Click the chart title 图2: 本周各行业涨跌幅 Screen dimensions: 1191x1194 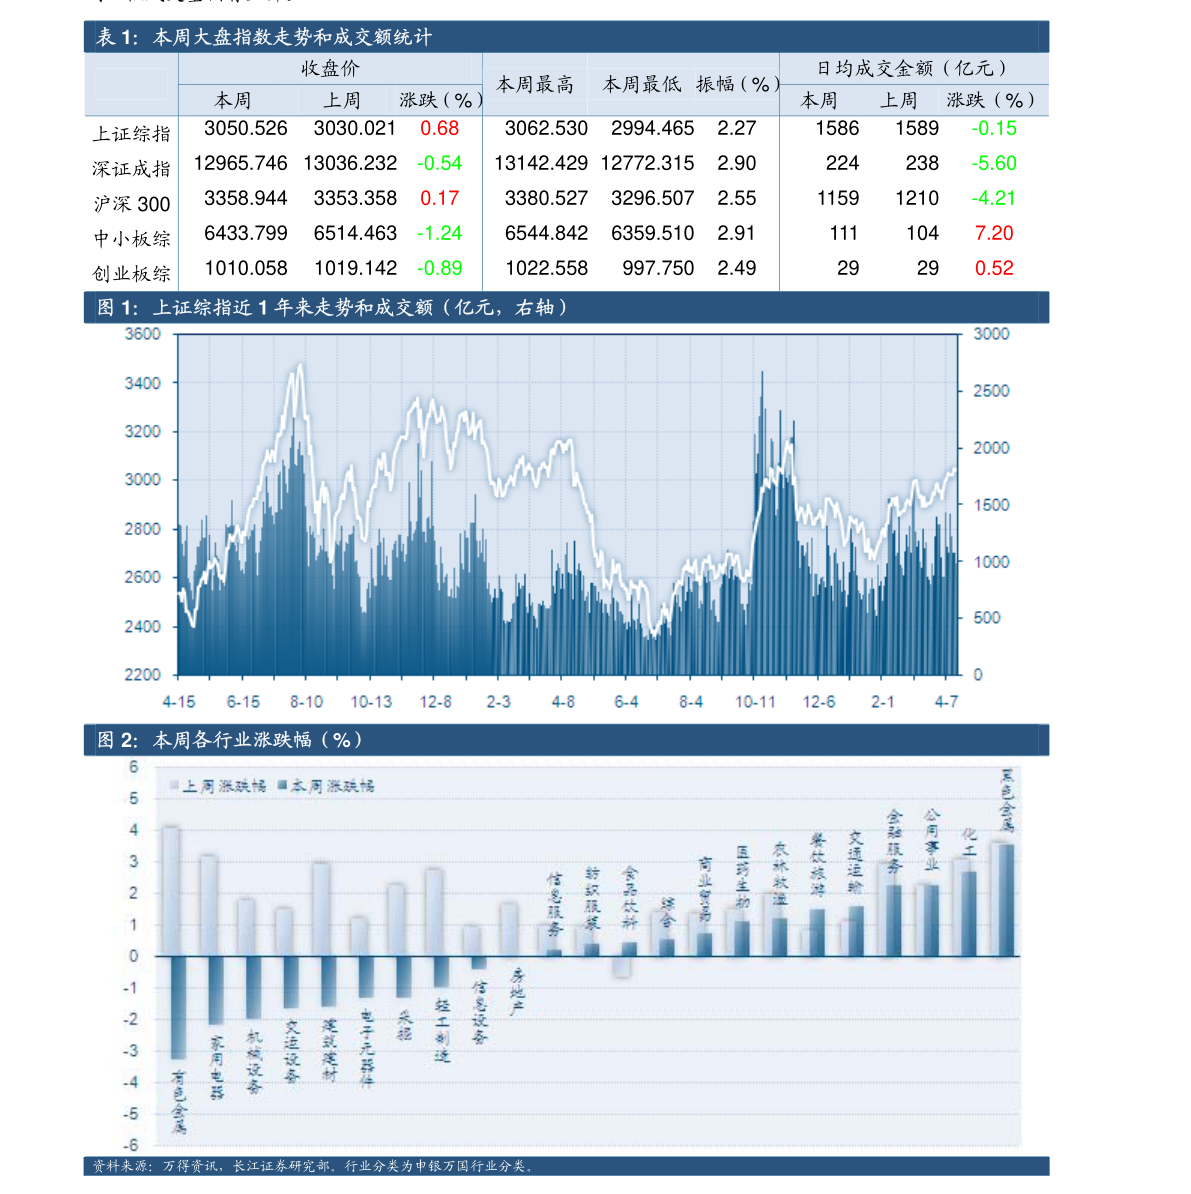coord(231,740)
